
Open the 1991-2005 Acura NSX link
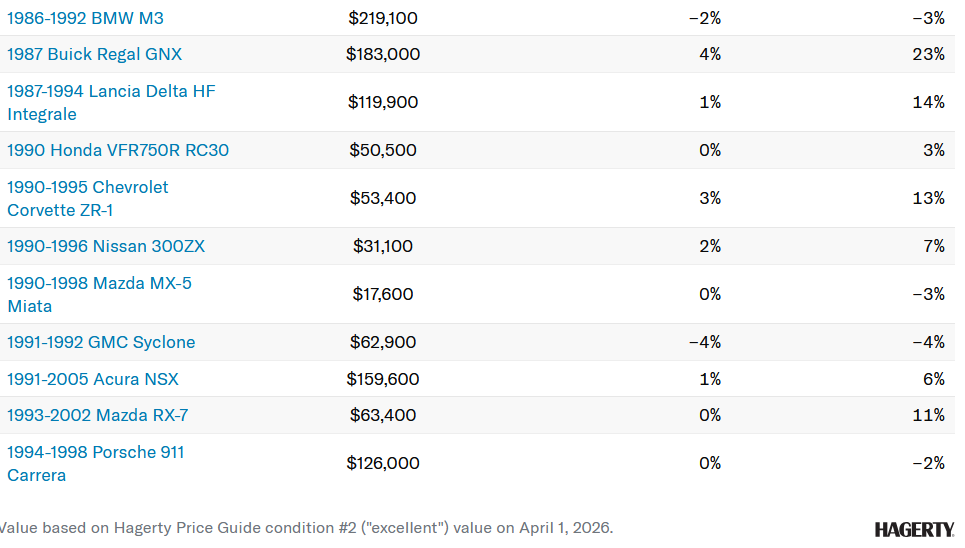pyautogui.click(x=93, y=379)
